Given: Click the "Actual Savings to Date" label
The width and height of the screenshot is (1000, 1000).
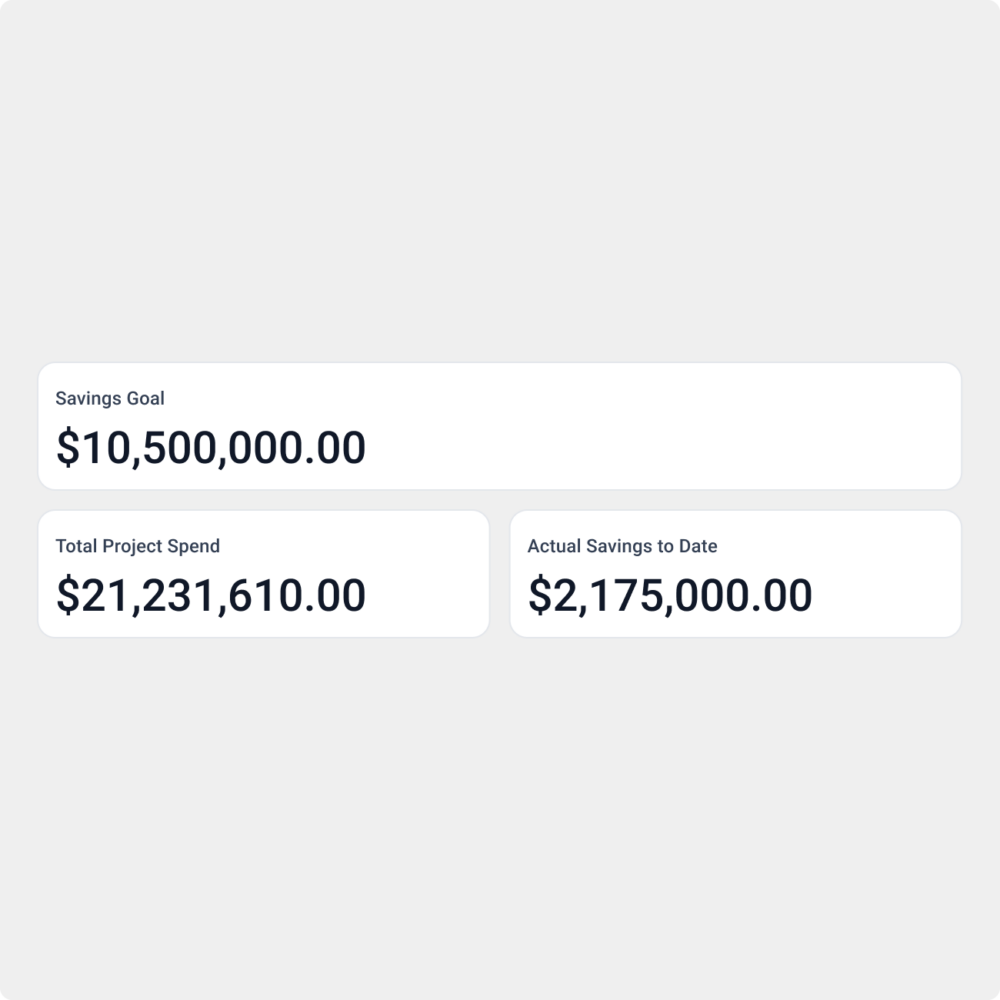Looking at the screenshot, I should [x=622, y=546].
